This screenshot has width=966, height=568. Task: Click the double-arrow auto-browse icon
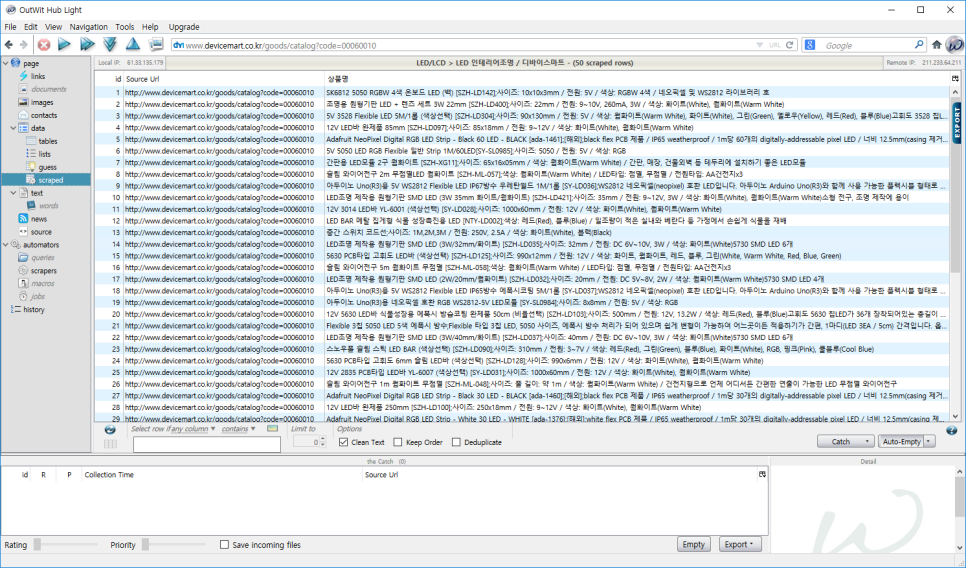87,44
